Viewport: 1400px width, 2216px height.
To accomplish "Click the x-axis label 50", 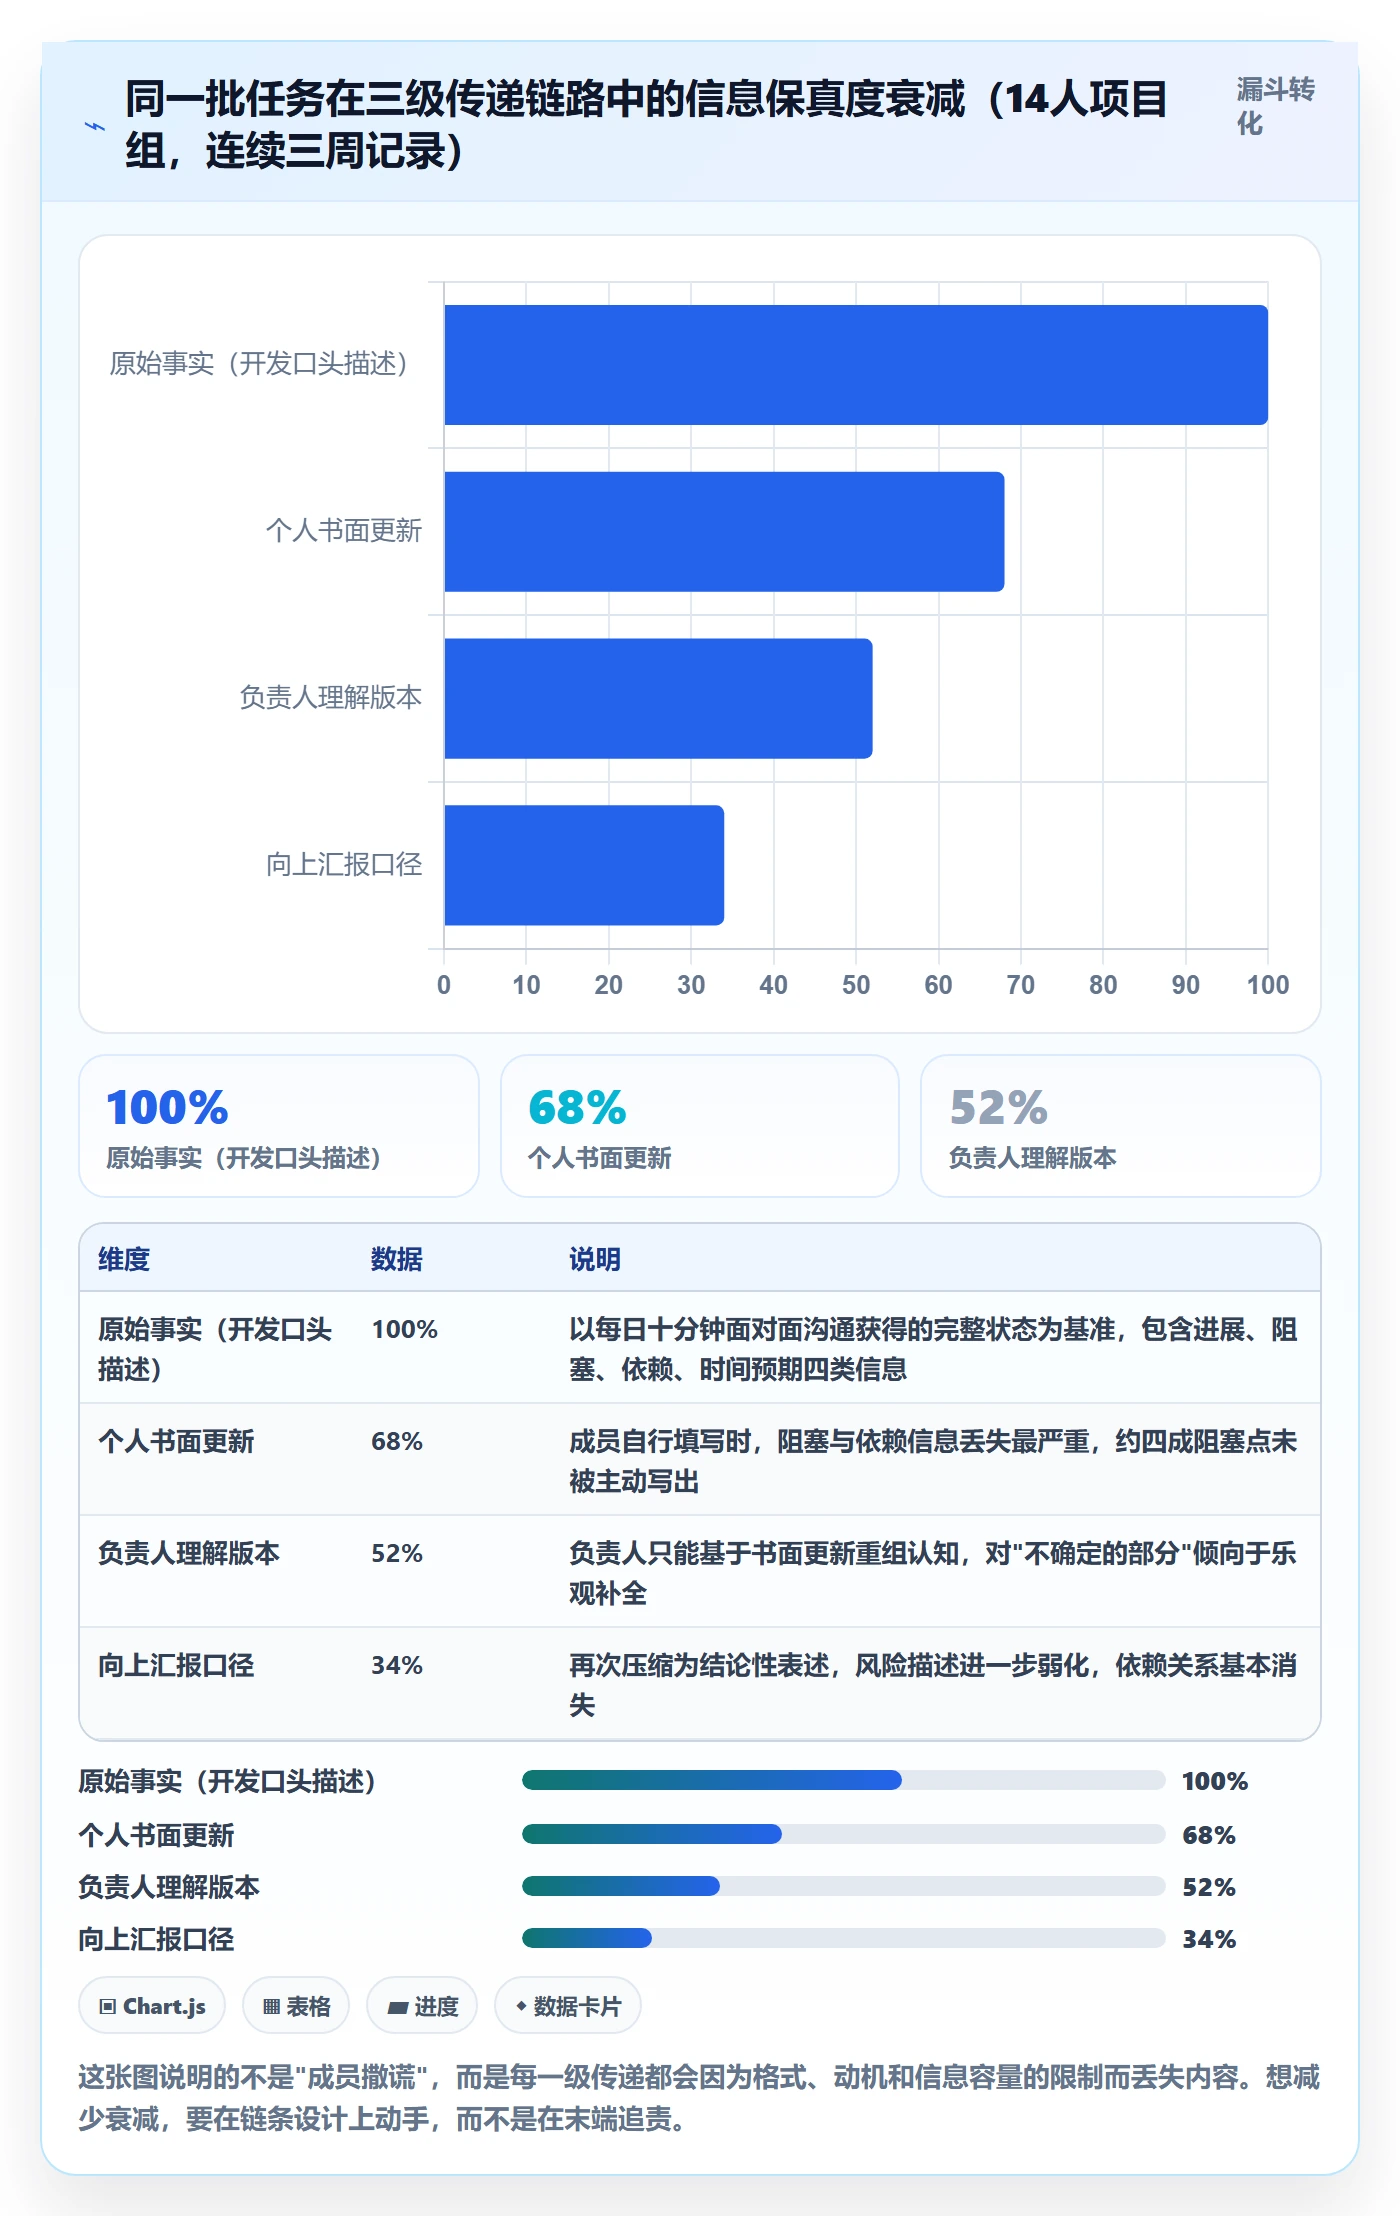I will tap(856, 985).
